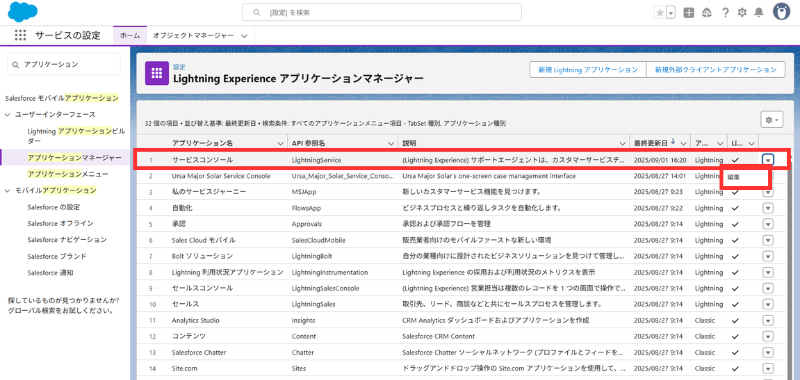Image resolution: width=800 pixels, height=380 pixels.
Task: Open Salesforce ブランド sidebar item
Action: (57, 256)
